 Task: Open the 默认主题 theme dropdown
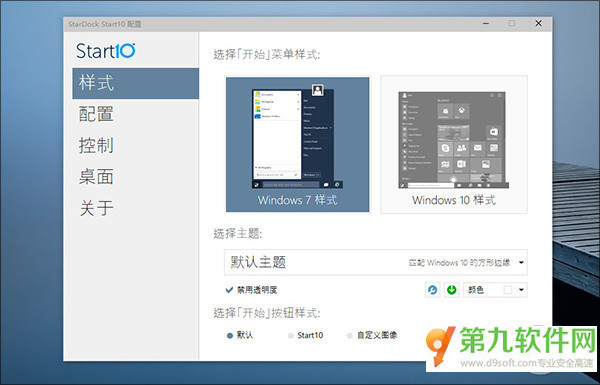(x=376, y=263)
